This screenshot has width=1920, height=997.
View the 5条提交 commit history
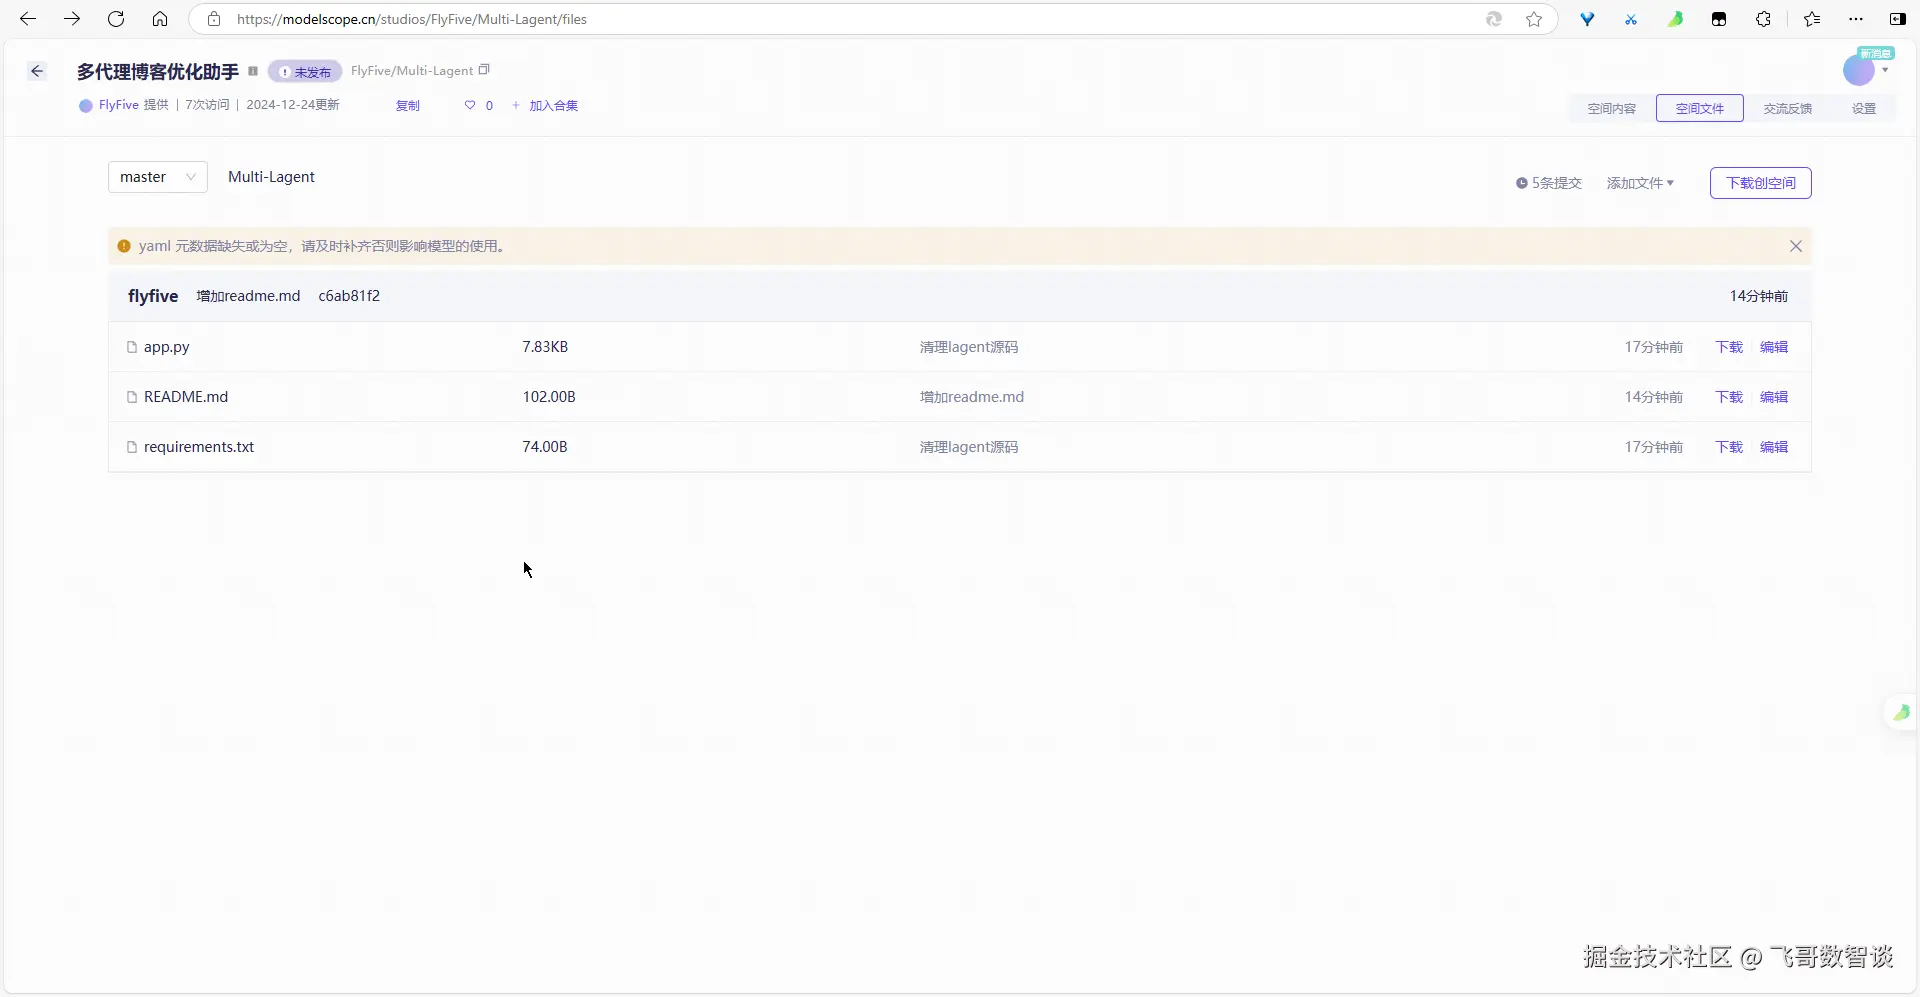[x=1549, y=183]
